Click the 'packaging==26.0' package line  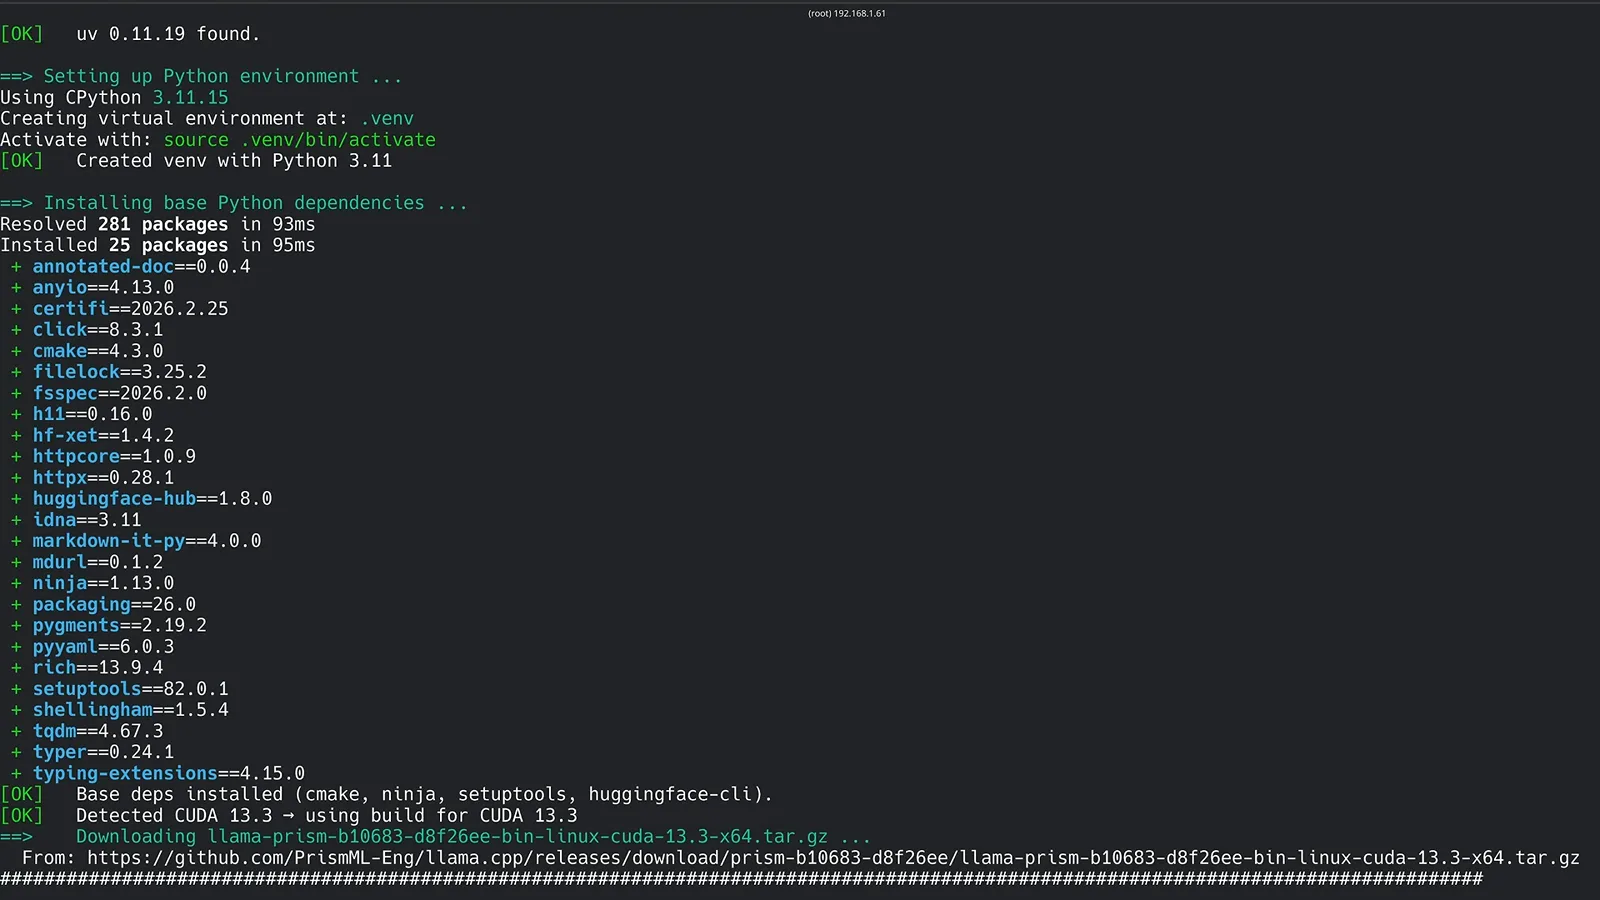pyautogui.click(x=114, y=605)
